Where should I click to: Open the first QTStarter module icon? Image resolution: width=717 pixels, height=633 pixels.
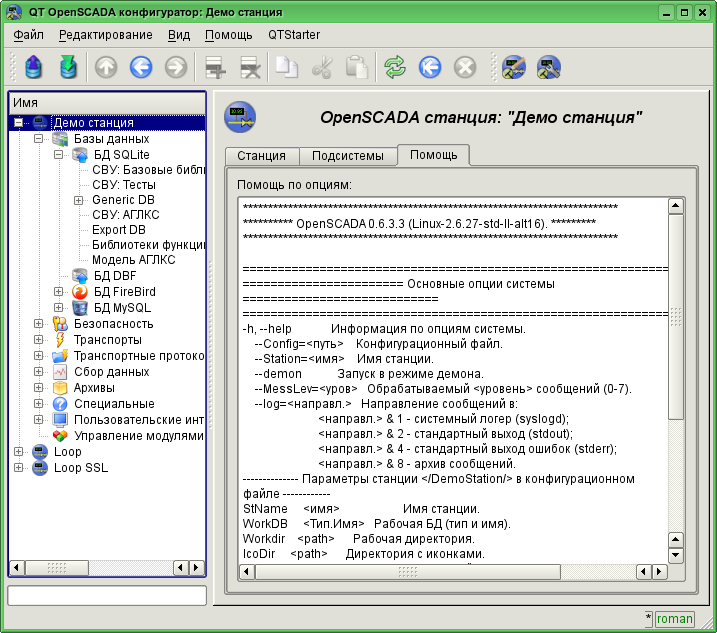[x=514, y=68]
